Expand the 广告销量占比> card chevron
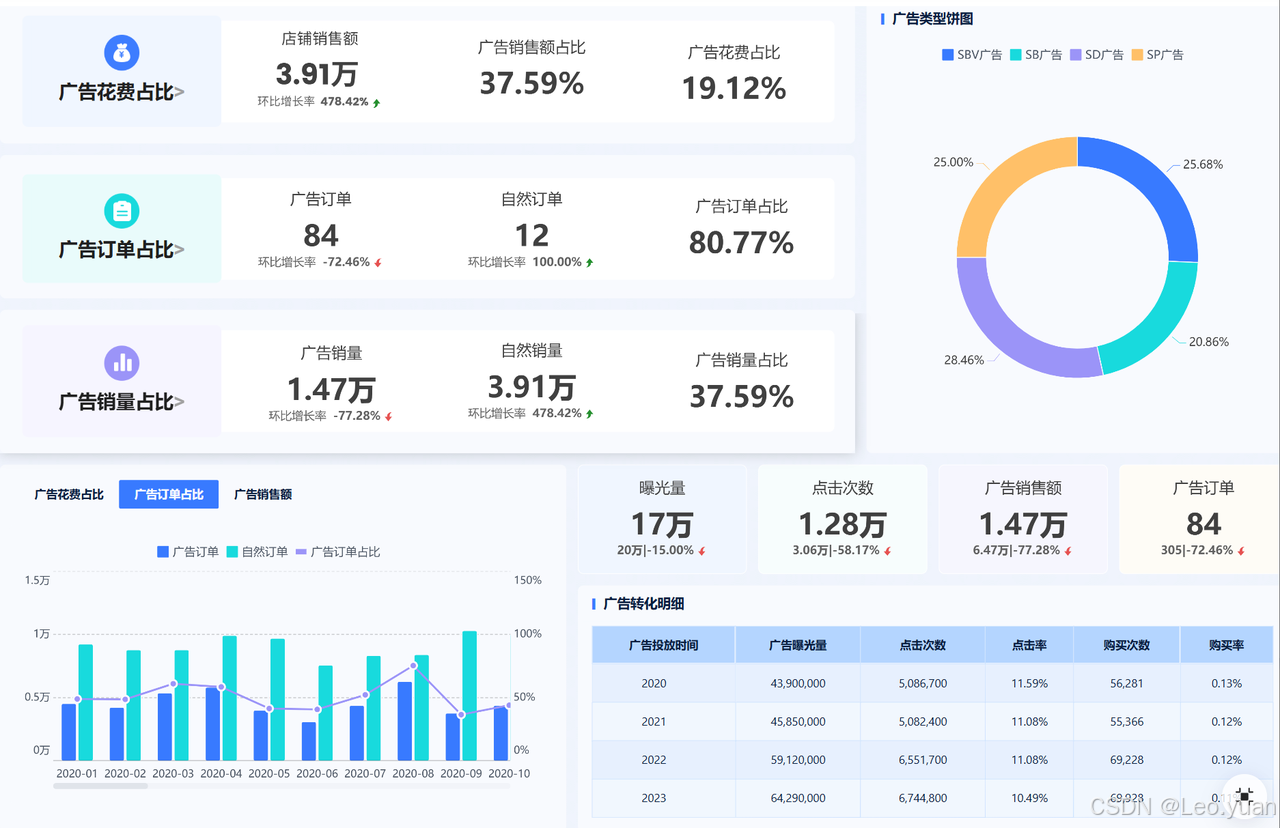1280x828 pixels. coord(179,402)
